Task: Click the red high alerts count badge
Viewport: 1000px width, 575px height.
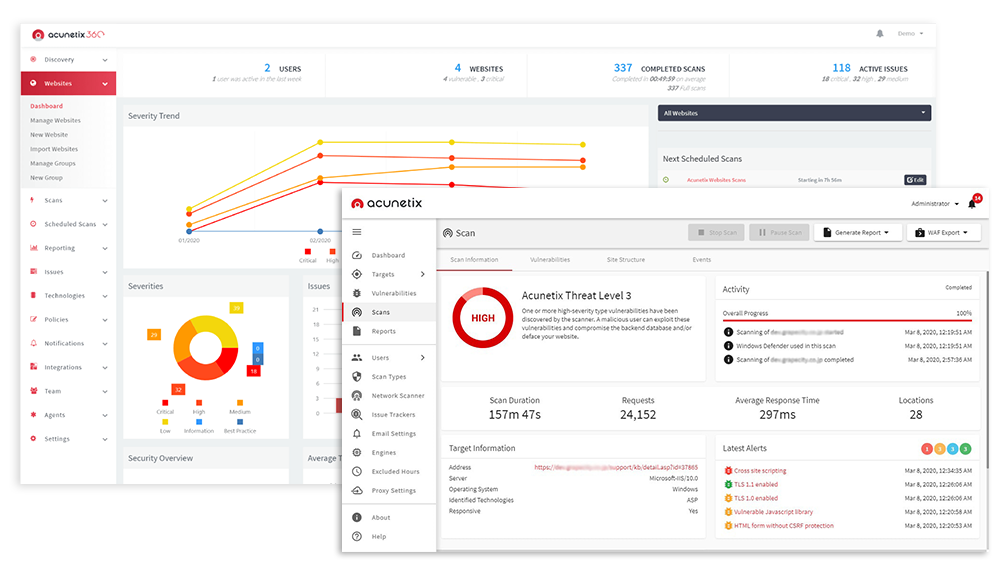Action: click(x=927, y=449)
